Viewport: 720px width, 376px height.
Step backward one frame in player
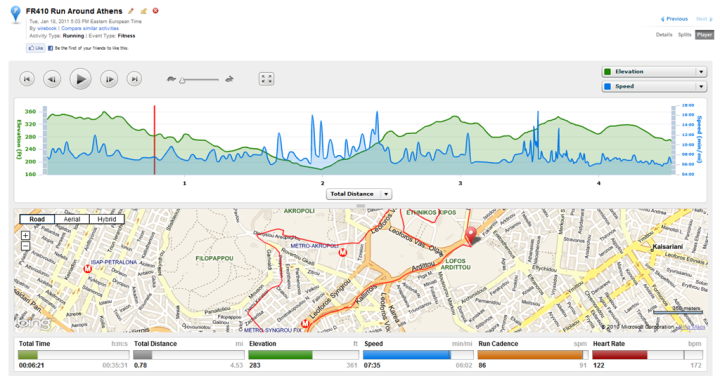pyautogui.click(x=52, y=79)
